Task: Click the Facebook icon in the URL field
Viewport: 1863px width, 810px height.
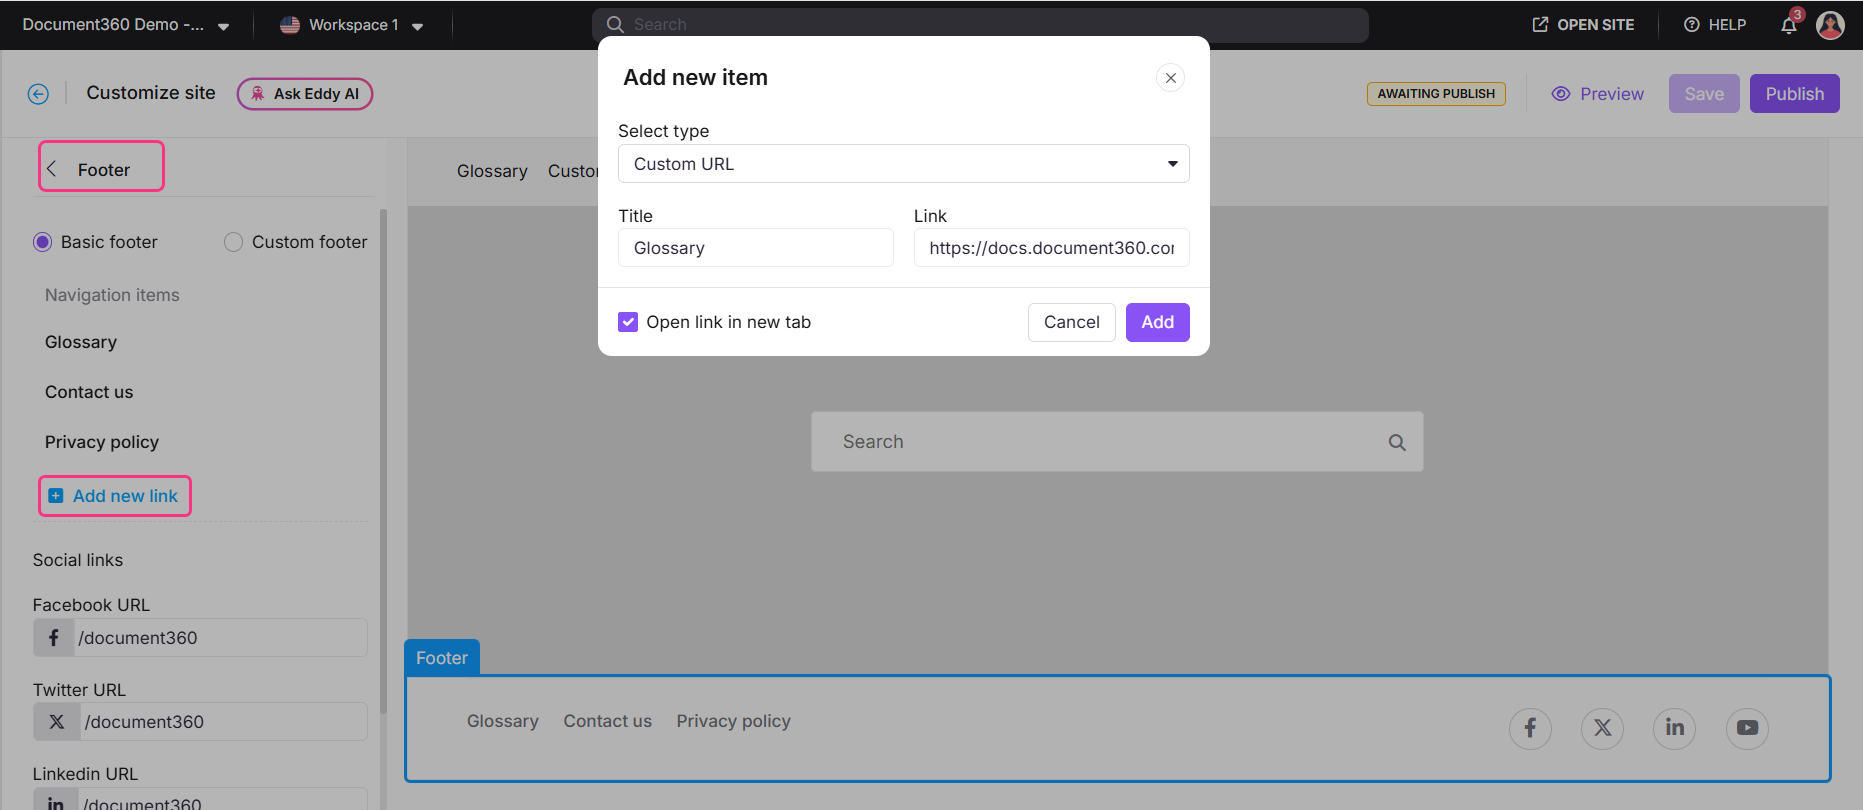Action: tap(54, 638)
